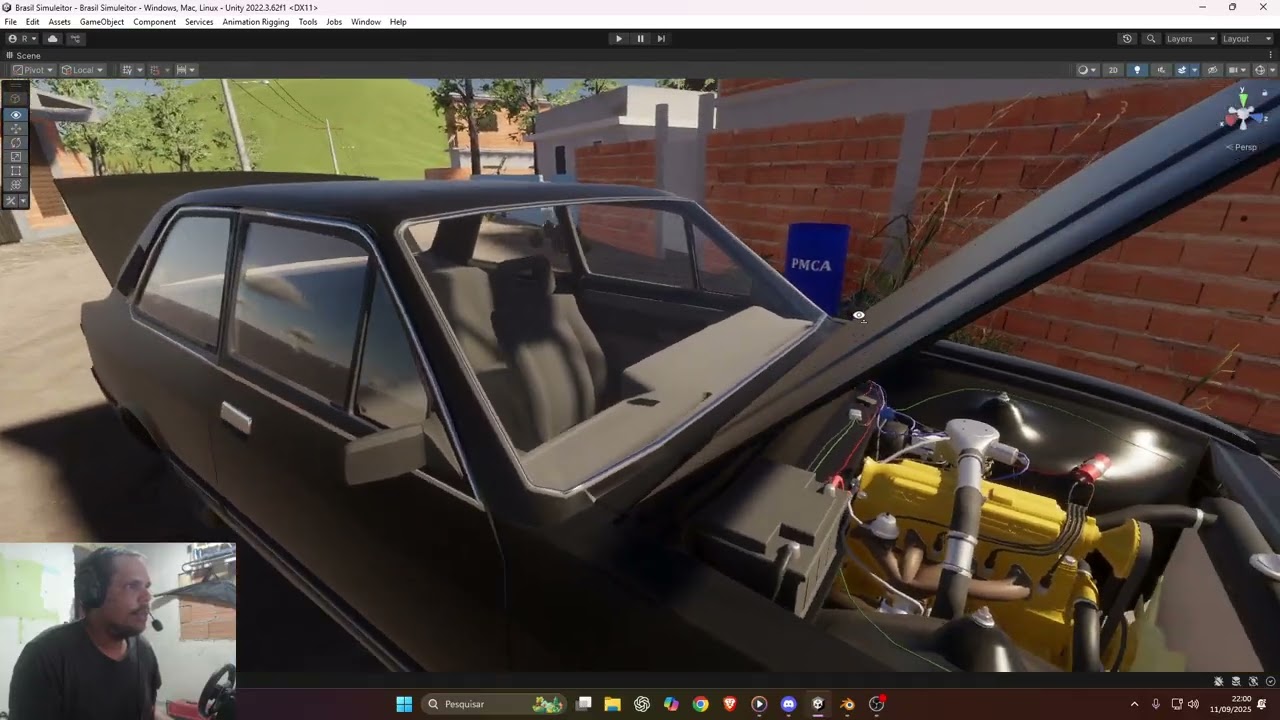Toggle scene audio playback
Viewport: 1280px width, 720px height.
click(1161, 70)
